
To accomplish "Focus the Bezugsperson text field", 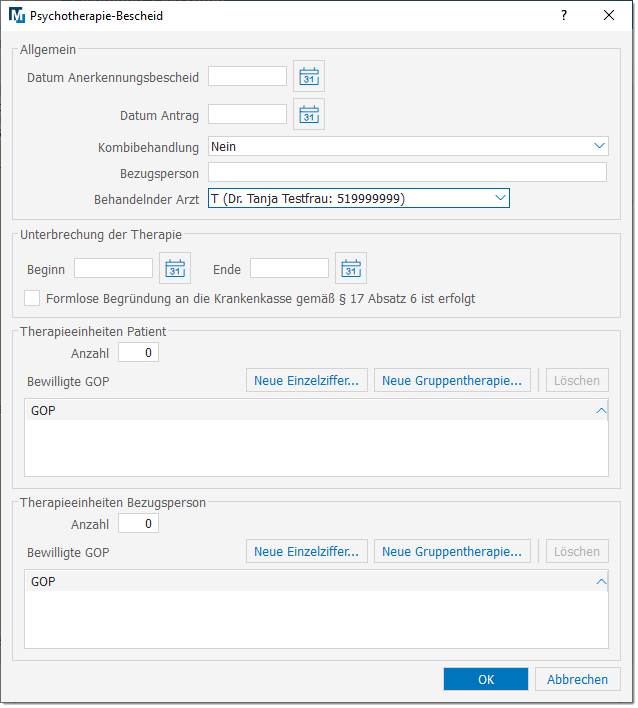I will (x=407, y=173).
